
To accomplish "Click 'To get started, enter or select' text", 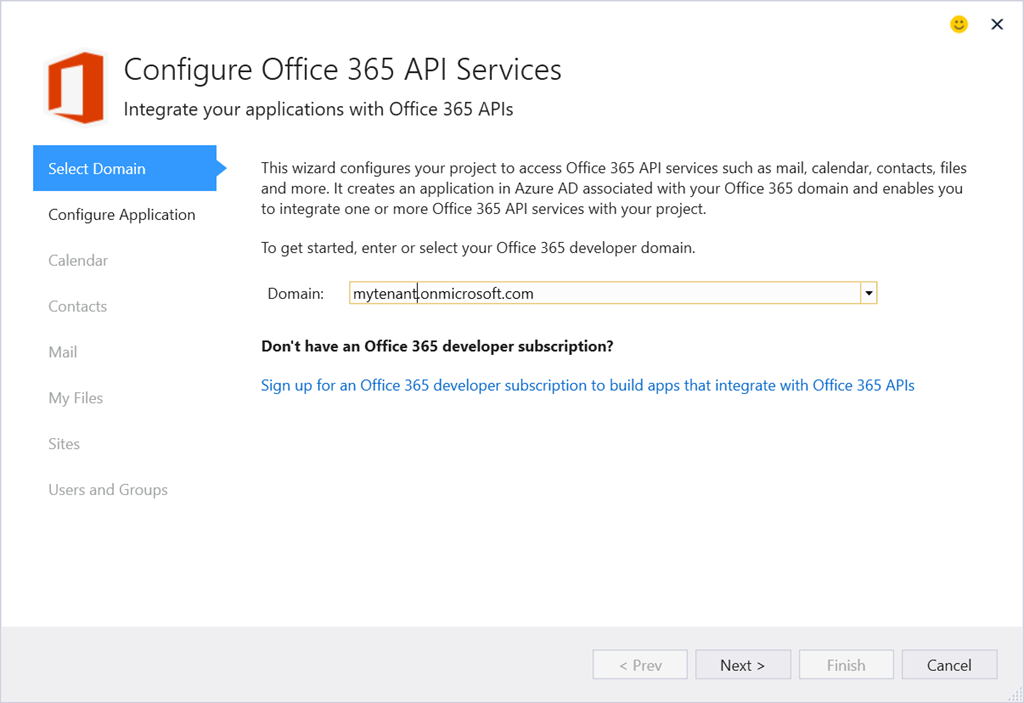I will pos(478,248).
